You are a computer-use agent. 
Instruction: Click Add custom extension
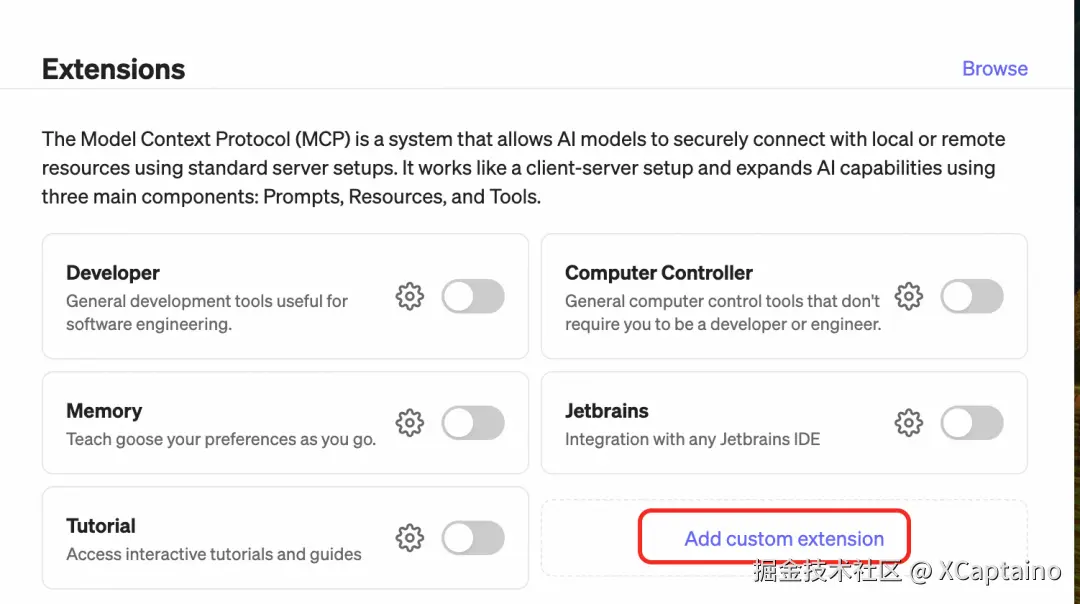point(784,539)
